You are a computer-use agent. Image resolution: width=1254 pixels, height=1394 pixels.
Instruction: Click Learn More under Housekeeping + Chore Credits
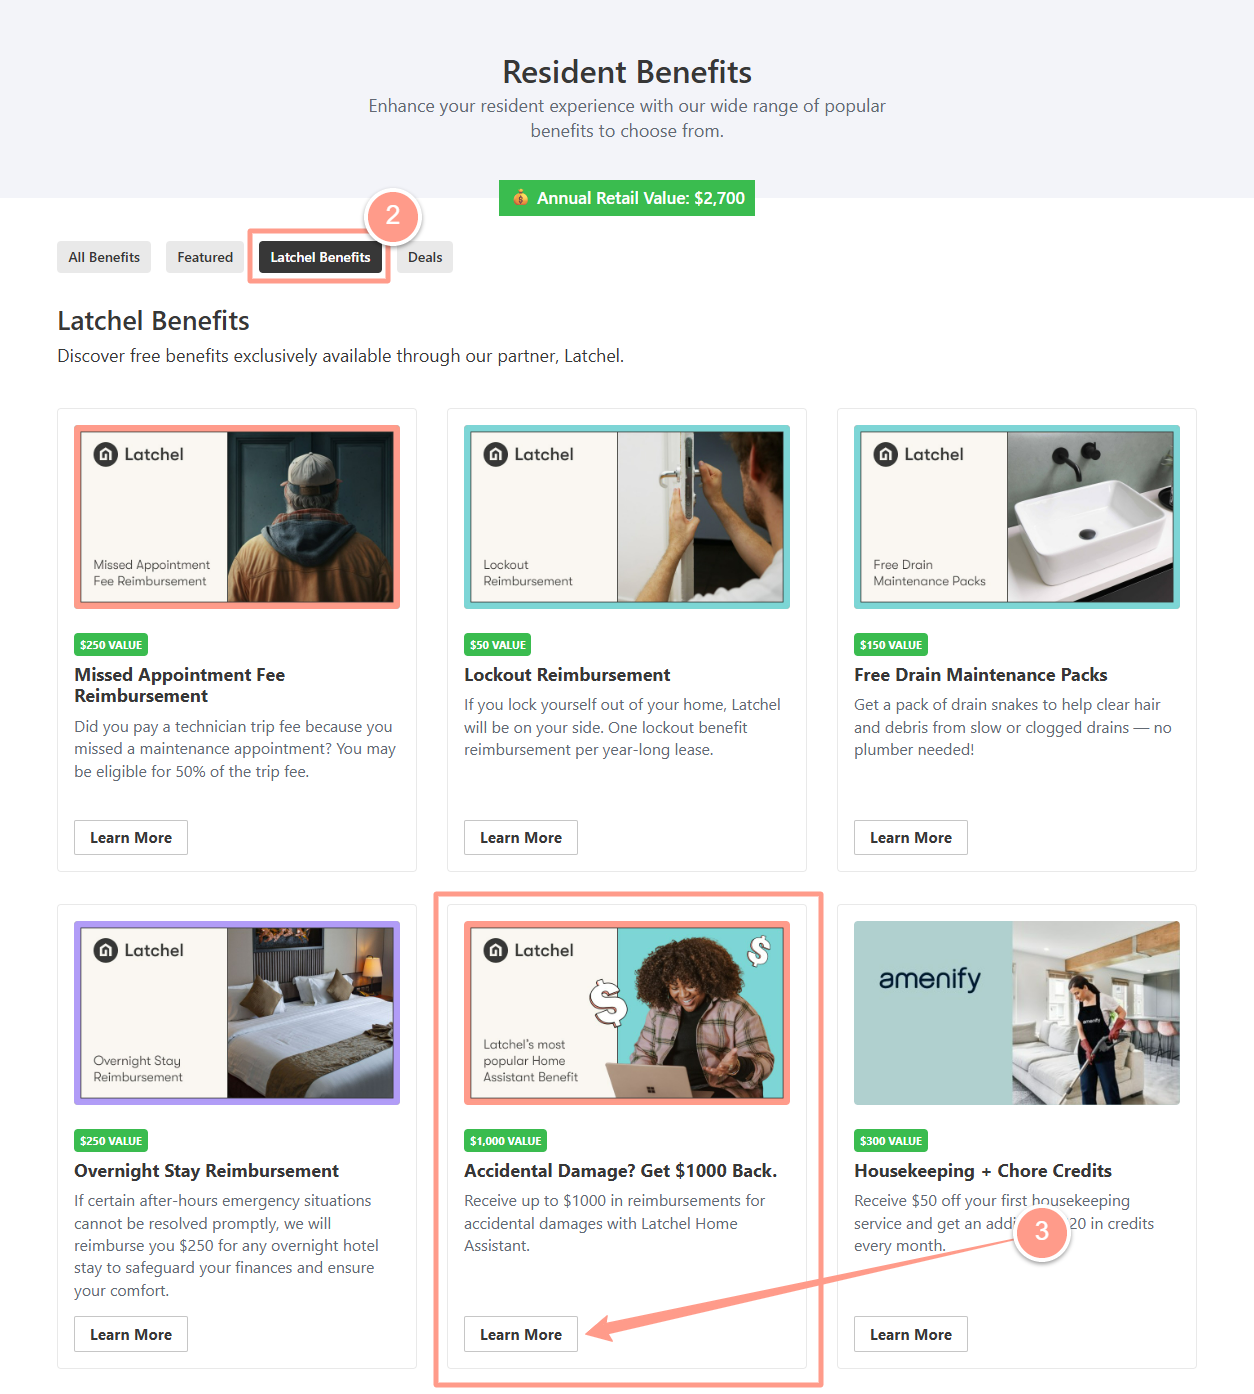[x=911, y=1334]
